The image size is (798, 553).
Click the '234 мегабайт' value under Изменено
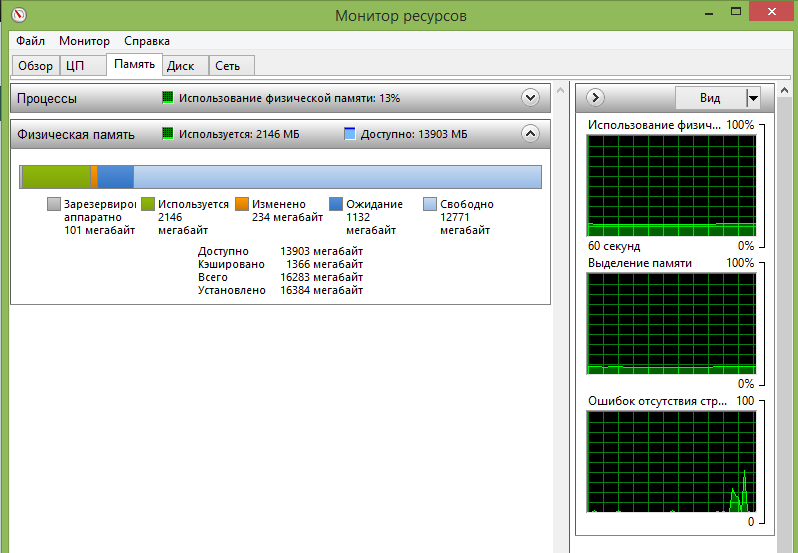coord(288,217)
